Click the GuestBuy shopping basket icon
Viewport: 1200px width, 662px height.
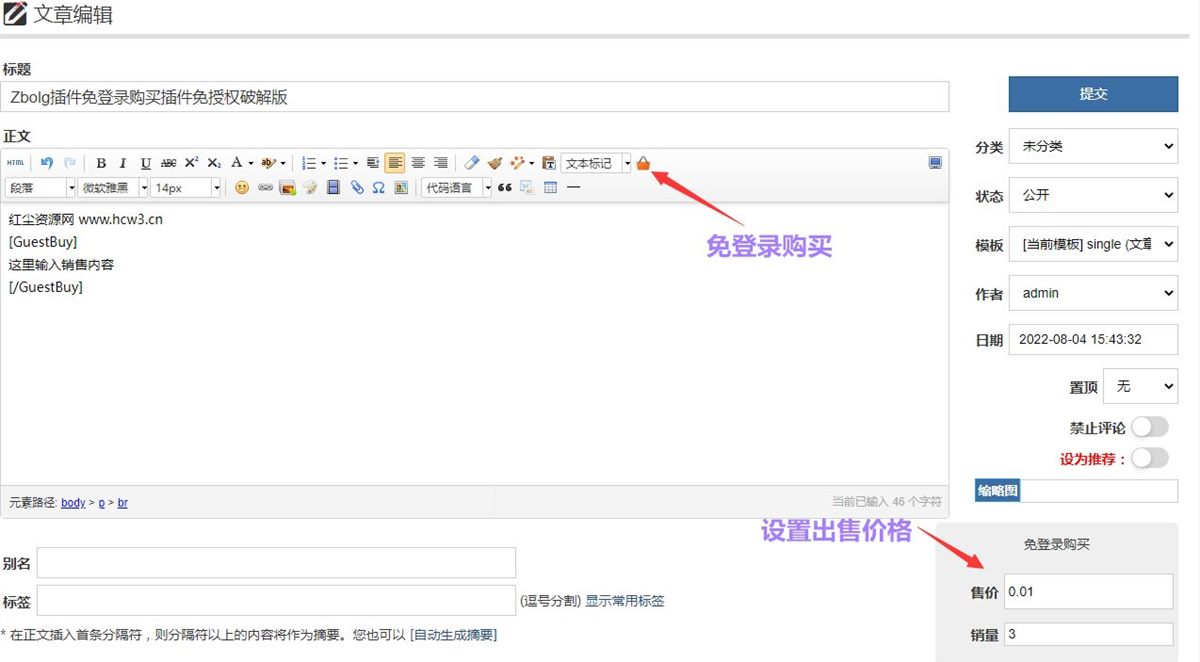pos(643,163)
